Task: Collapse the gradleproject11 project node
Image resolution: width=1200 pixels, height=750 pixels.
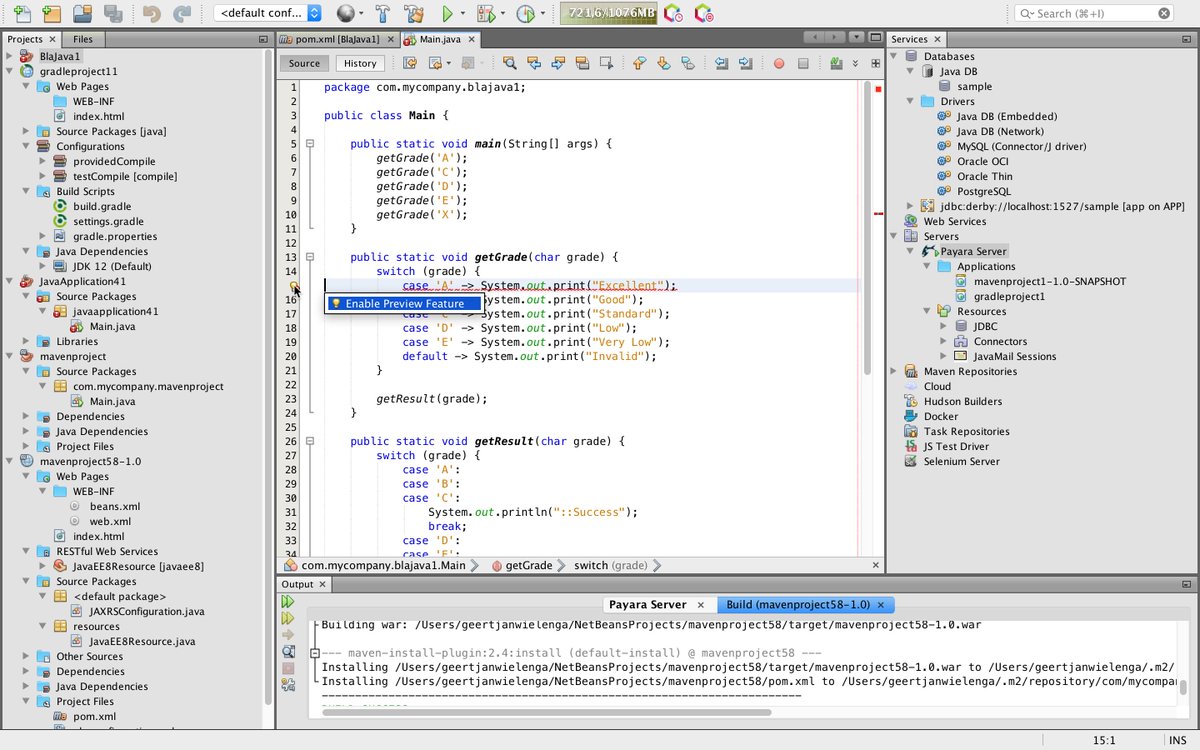Action: pos(10,71)
